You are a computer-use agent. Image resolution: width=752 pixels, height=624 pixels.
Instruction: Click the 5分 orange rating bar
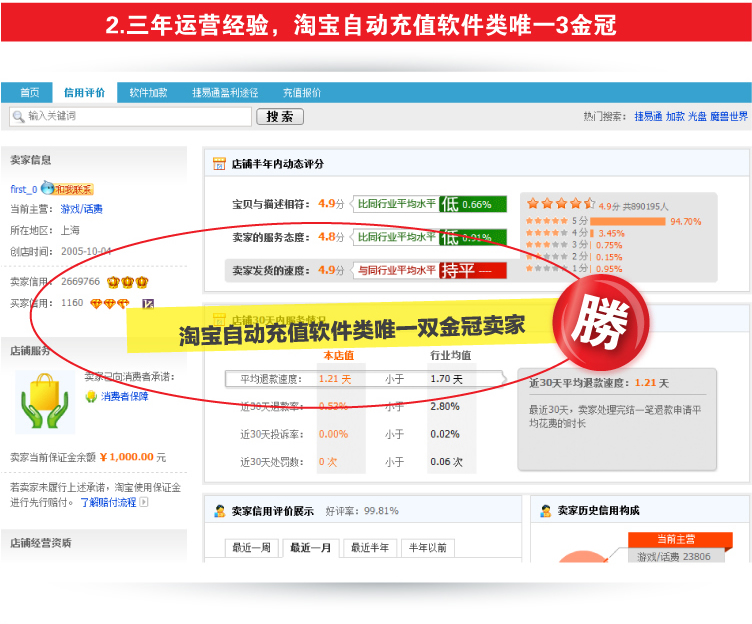coord(628,221)
